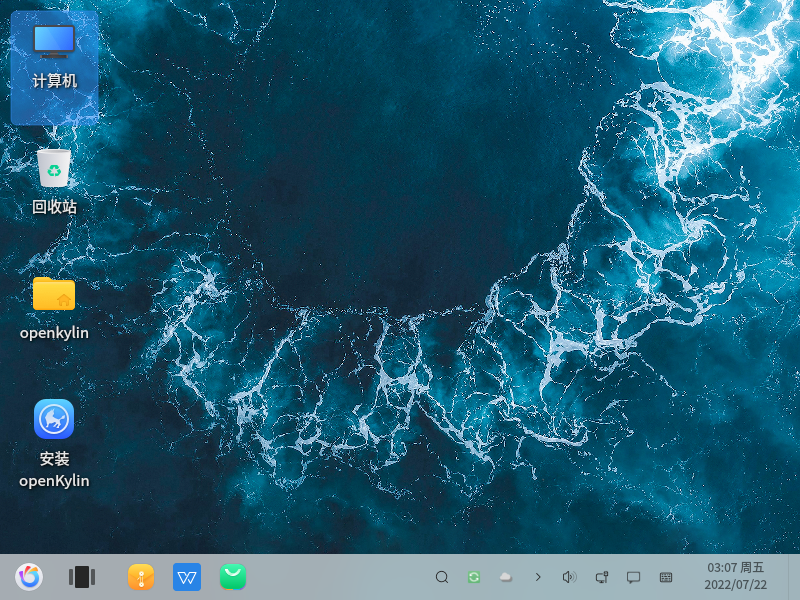Open the network connection tray icon
Viewport: 800px width, 600px height.
(602, 577)
